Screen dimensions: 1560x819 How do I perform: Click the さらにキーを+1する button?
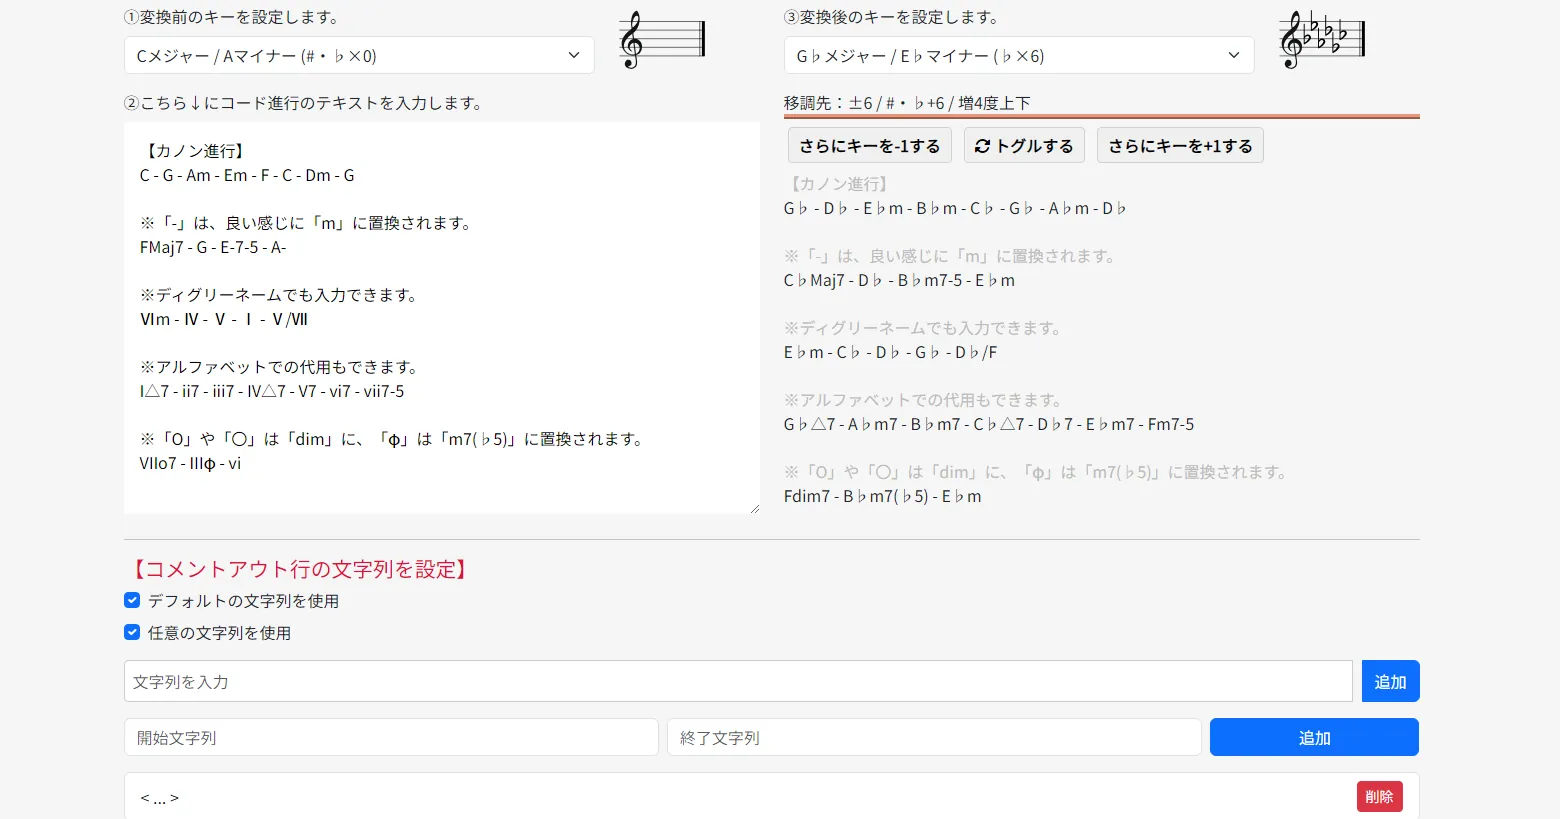[1180, 145]
